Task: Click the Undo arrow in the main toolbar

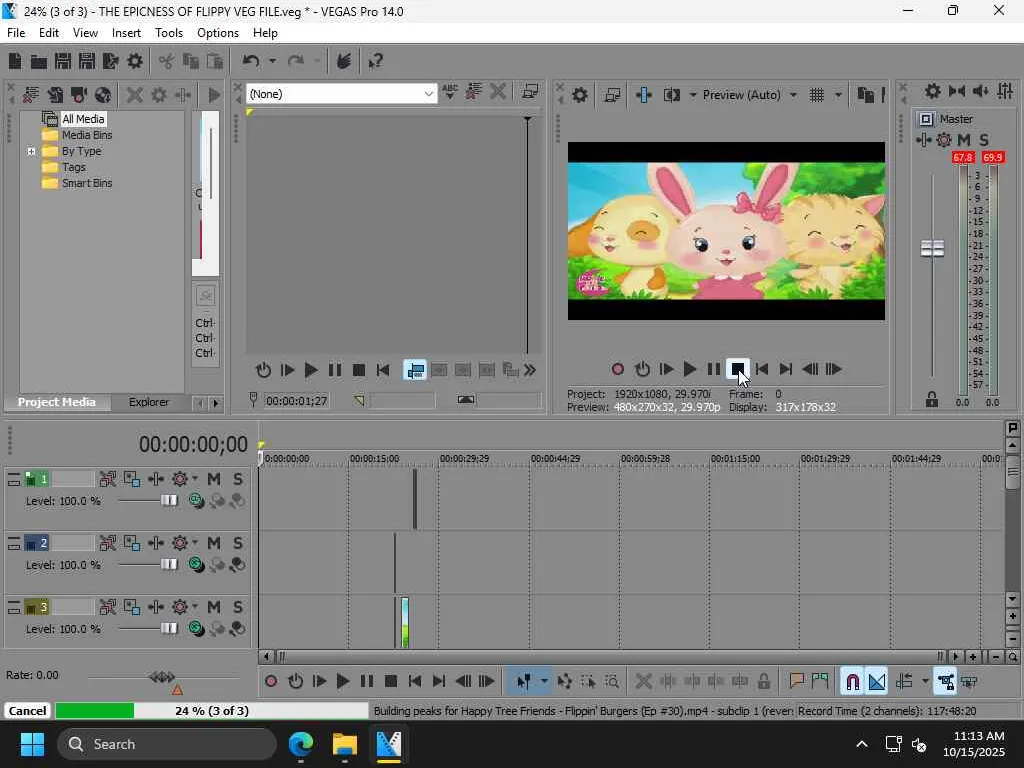Action: tap(250, 61)
